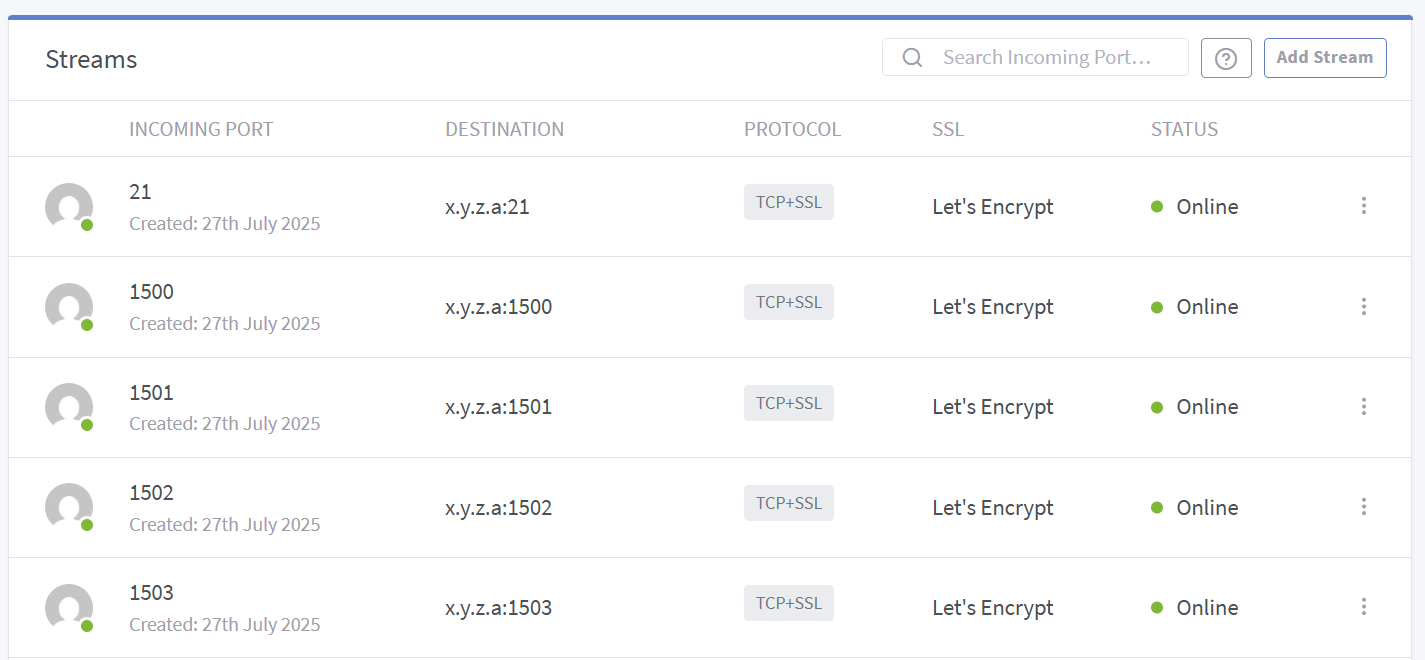Open three-dot menu for port 1501 stream
Viewport: 1425px width, 660px height.
pyautogui.click(x=1363, y=406)
